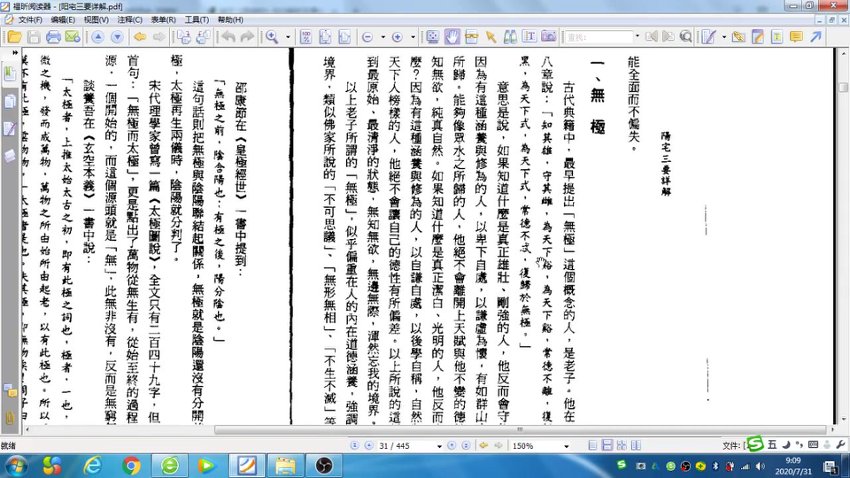Click the Windows Start button
The width and height of the screenshot is (850, 478).
[15, 466]
